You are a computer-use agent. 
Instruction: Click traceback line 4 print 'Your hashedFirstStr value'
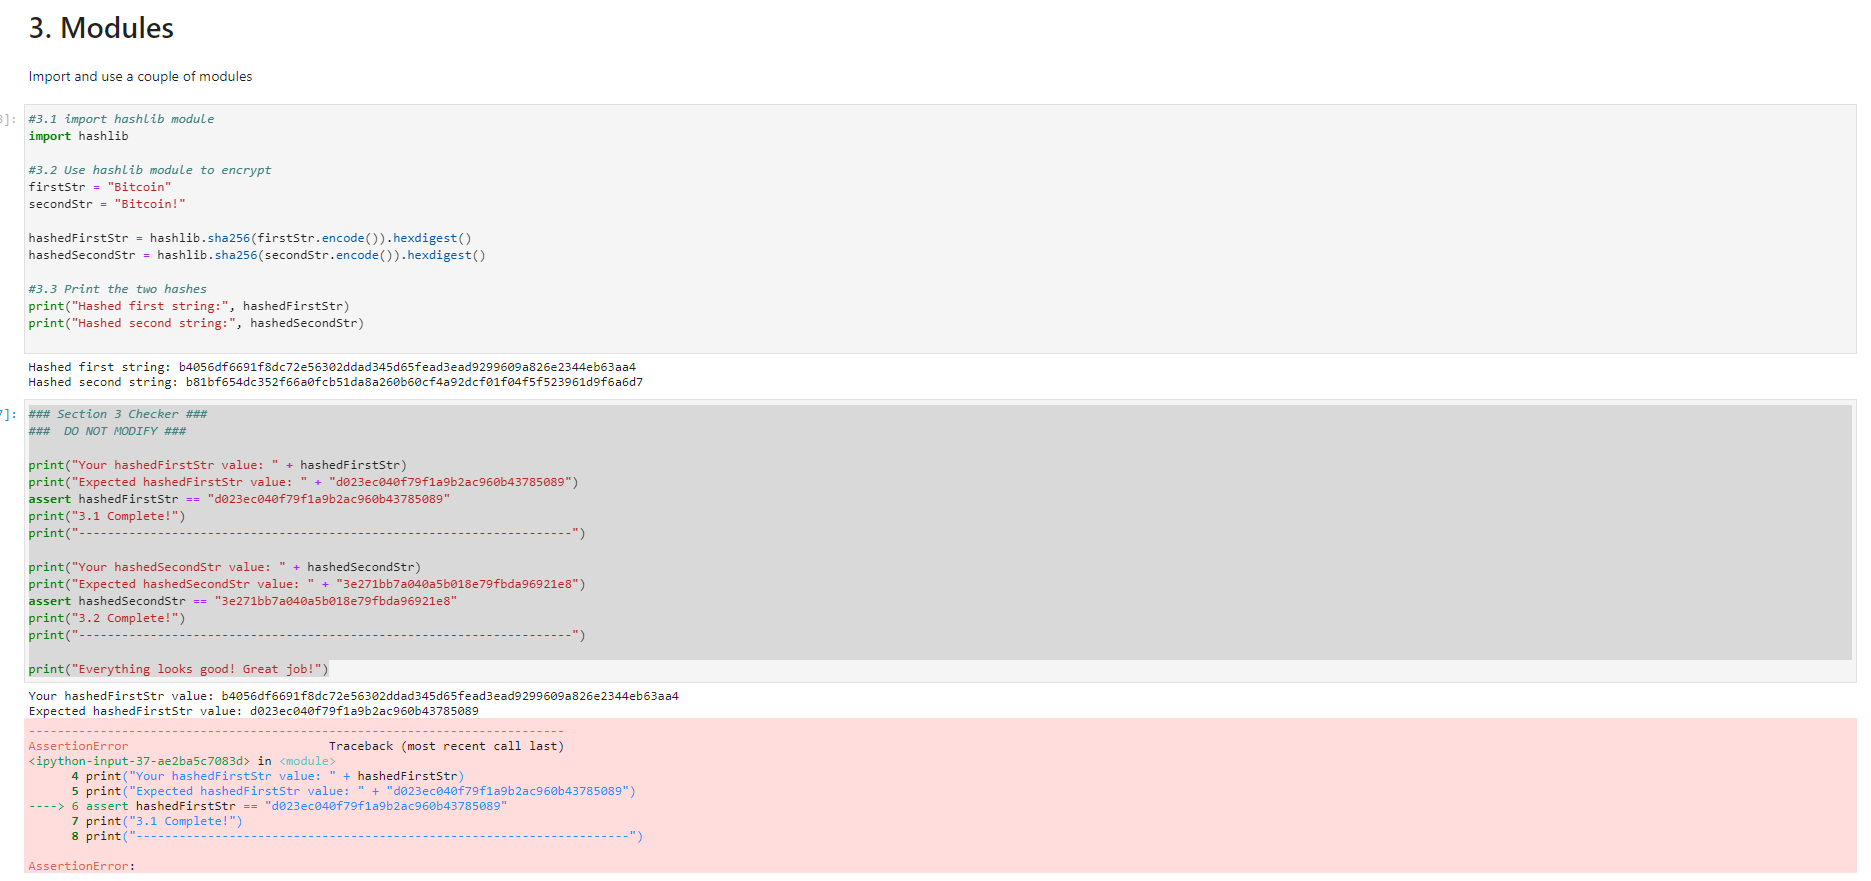point(268,776)
